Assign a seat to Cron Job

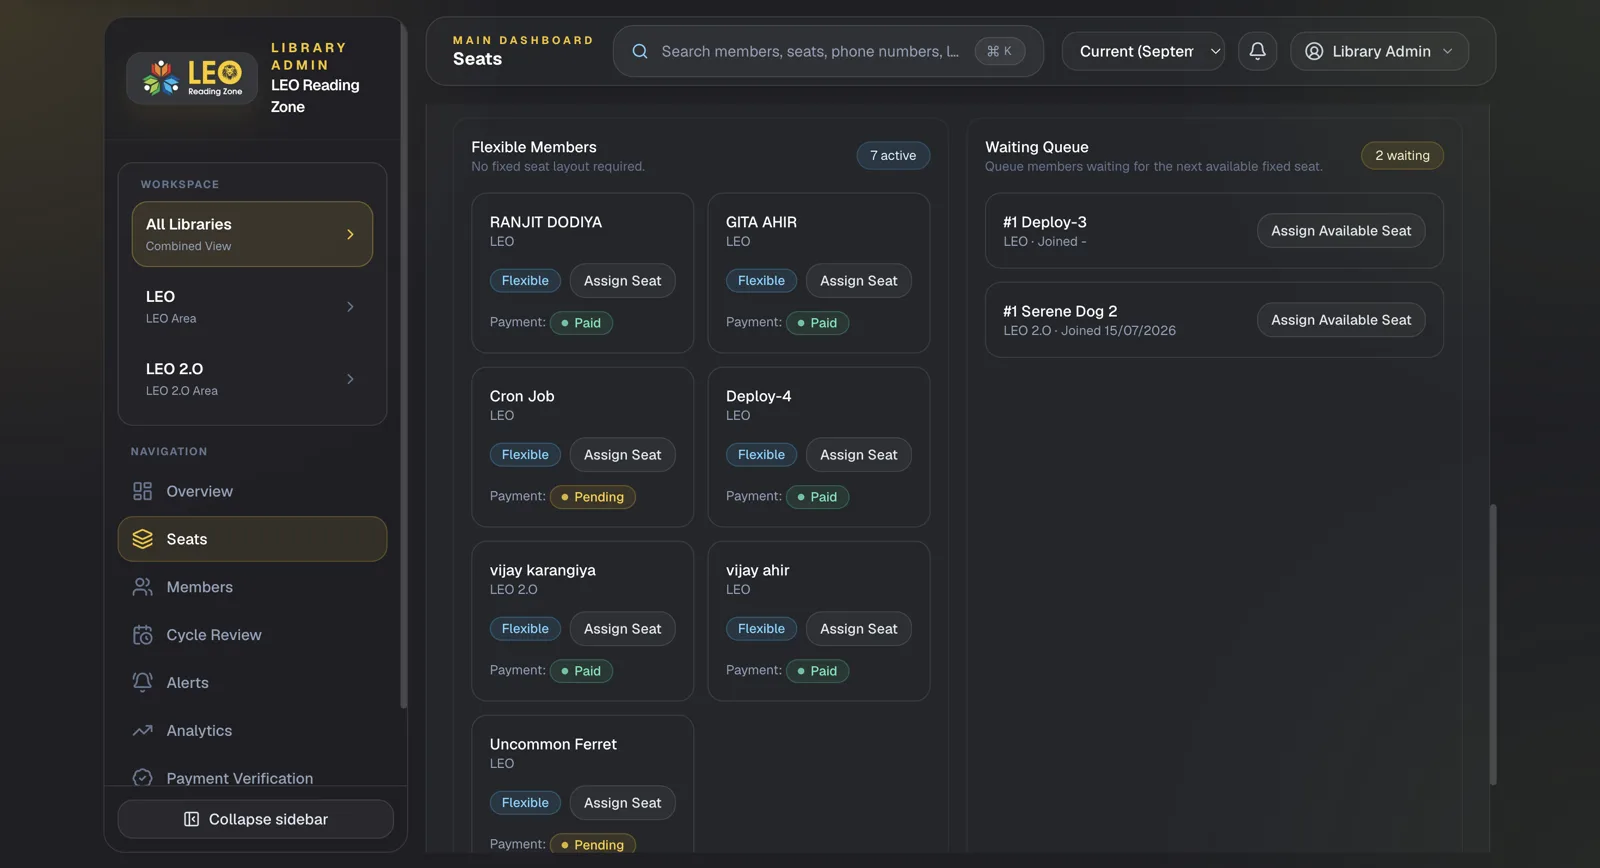point(622,455)
